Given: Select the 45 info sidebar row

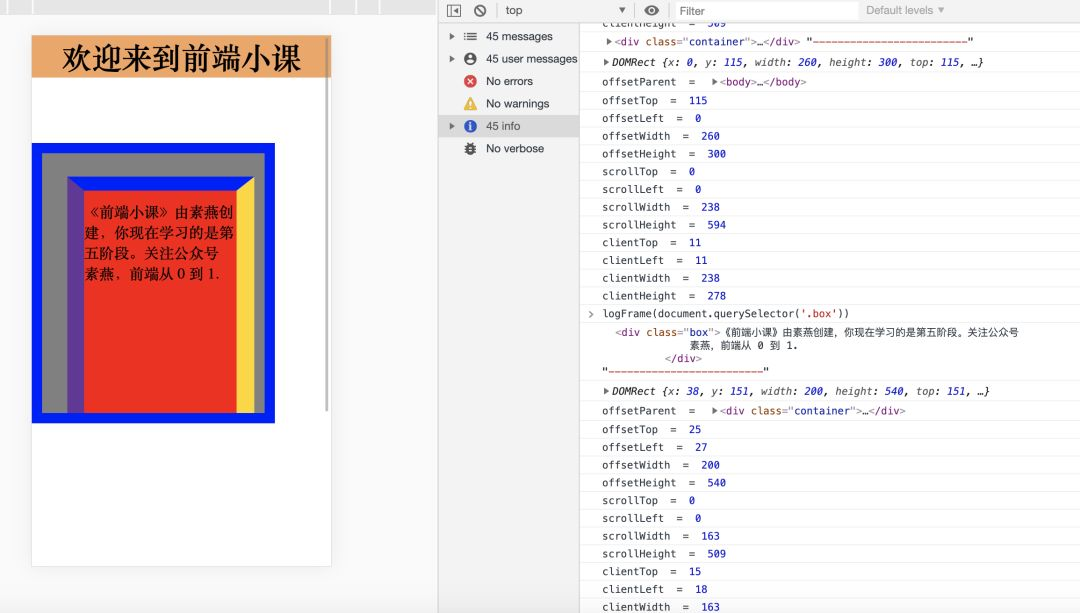Looking at the screenshot, I should click(x=509, y=126).
